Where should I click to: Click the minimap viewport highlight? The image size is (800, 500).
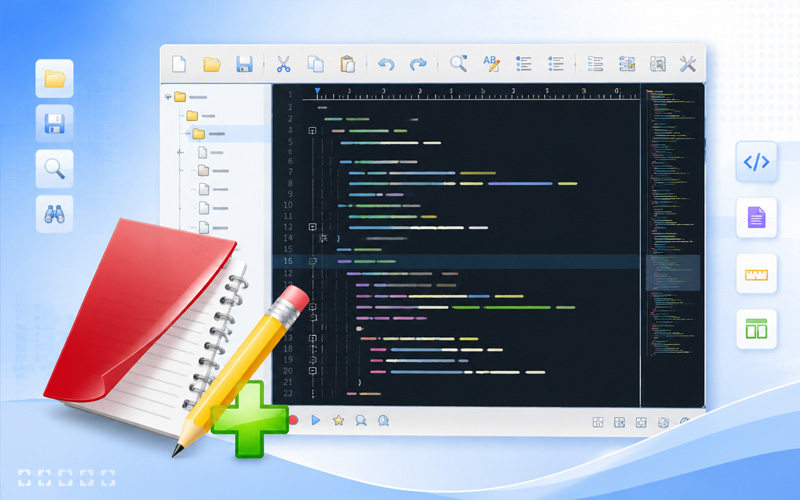[x=673, y=273]
